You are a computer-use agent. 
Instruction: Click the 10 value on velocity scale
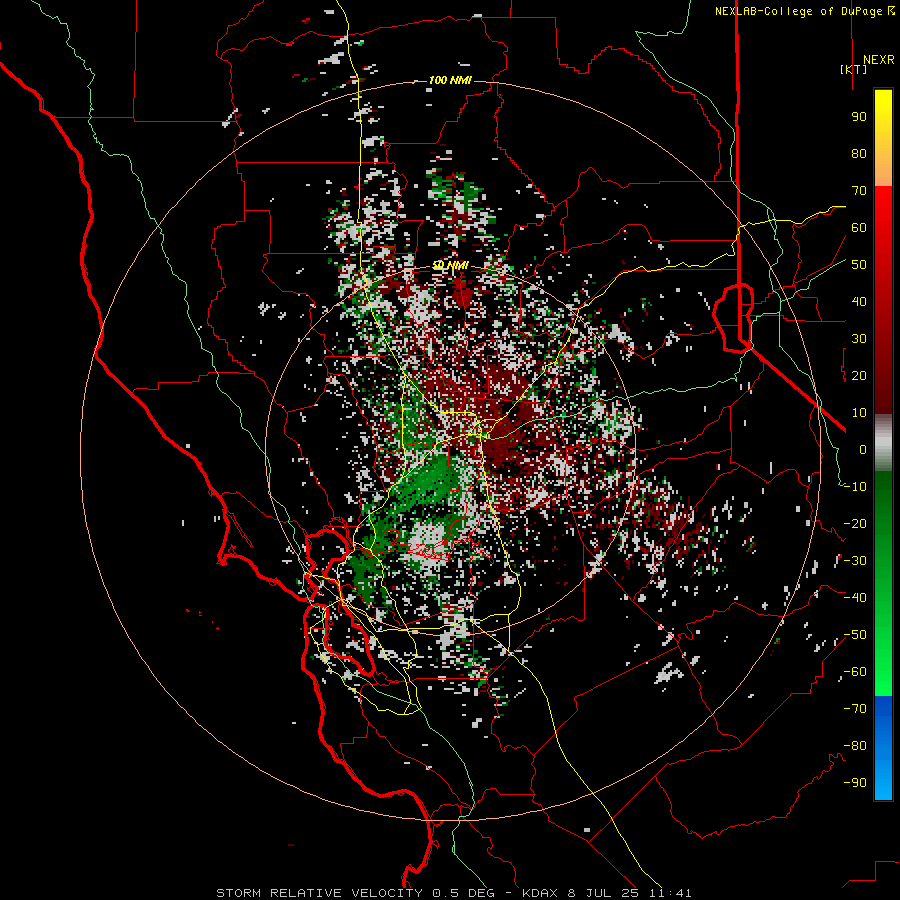coord(859,413)
